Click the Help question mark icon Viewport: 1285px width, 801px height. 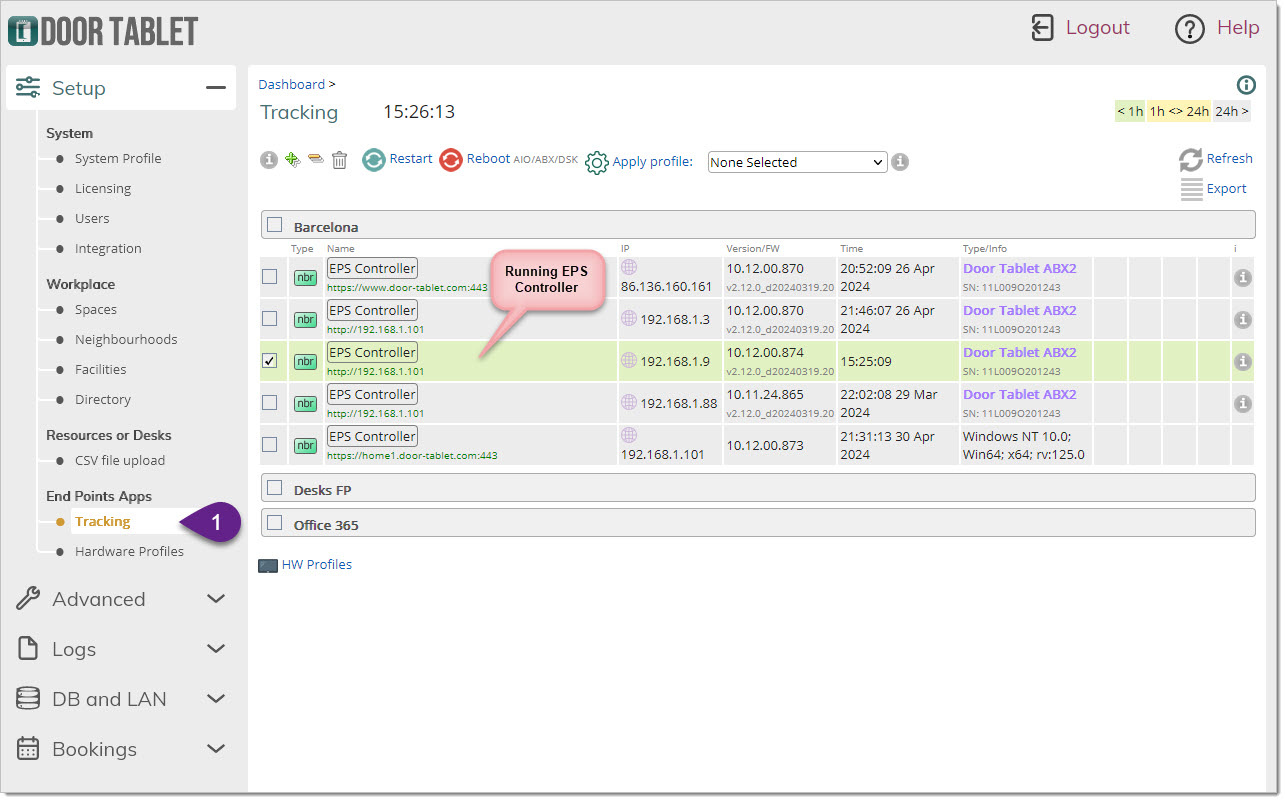[1189, 29]
